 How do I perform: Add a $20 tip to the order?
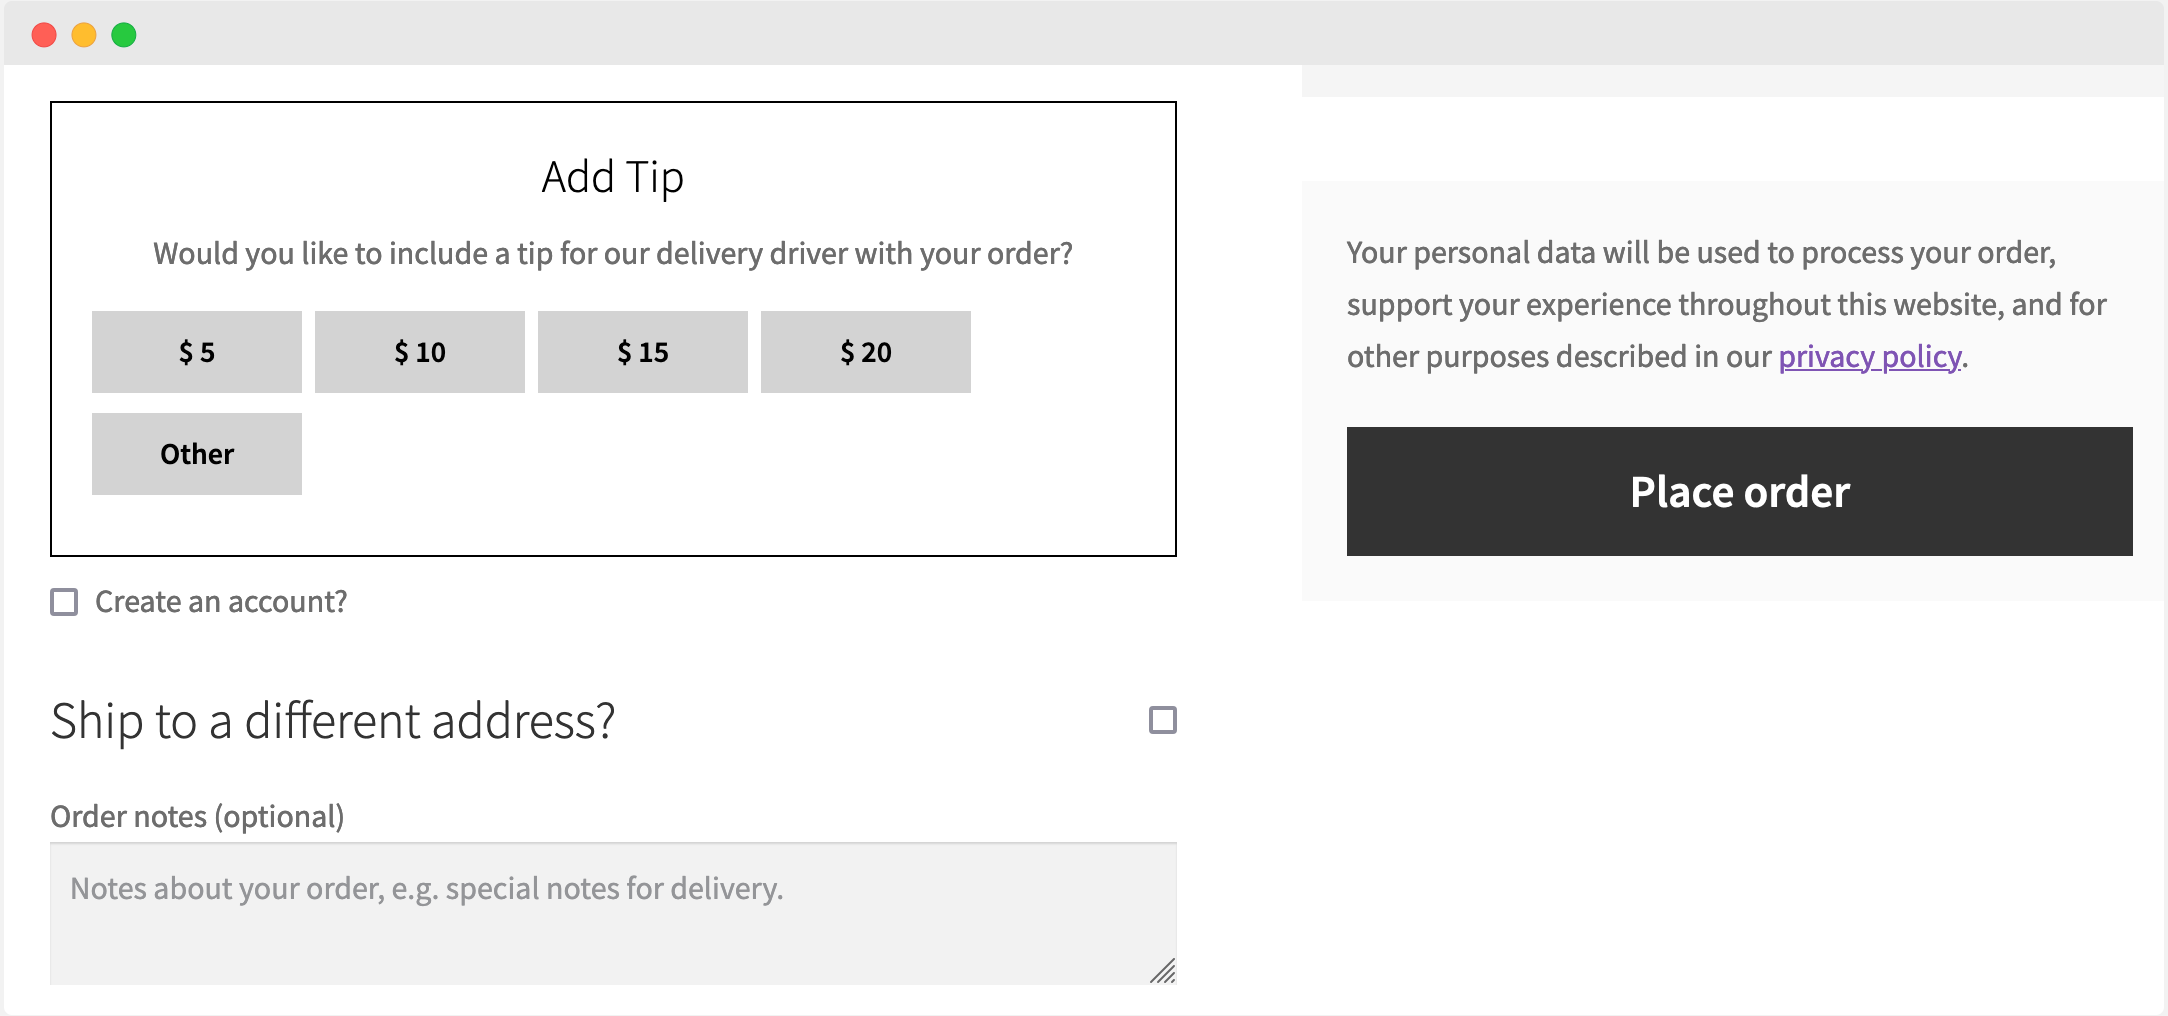tap(865, 352)
